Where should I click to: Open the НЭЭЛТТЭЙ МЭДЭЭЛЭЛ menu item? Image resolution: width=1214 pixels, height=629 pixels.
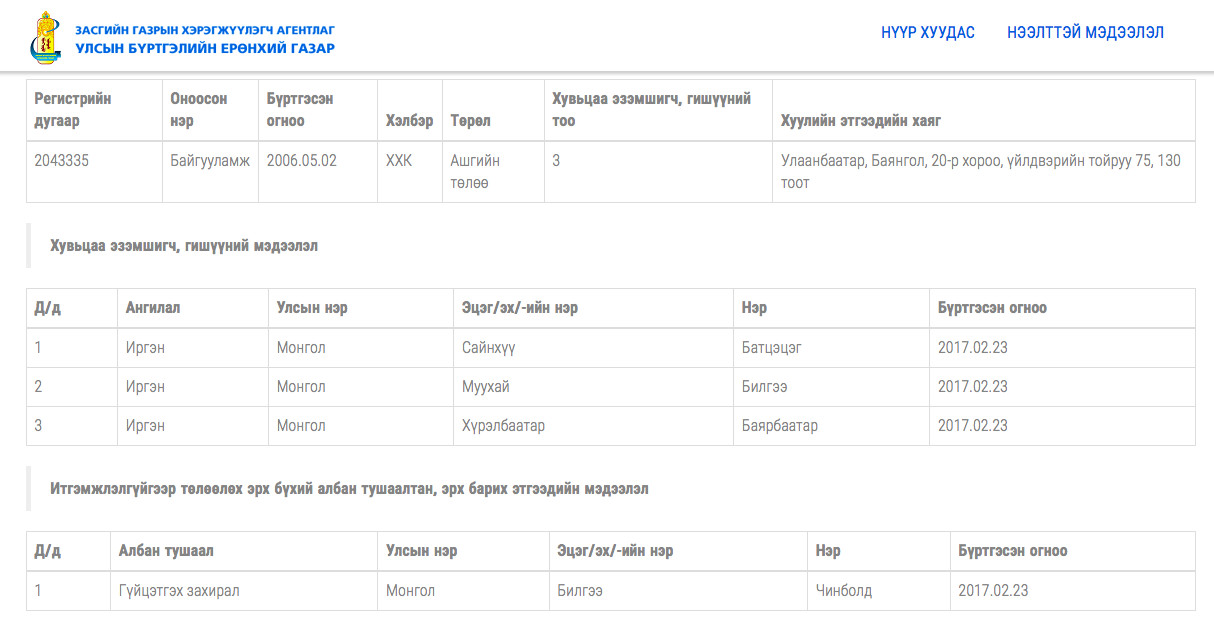[x=1085, y=32]
